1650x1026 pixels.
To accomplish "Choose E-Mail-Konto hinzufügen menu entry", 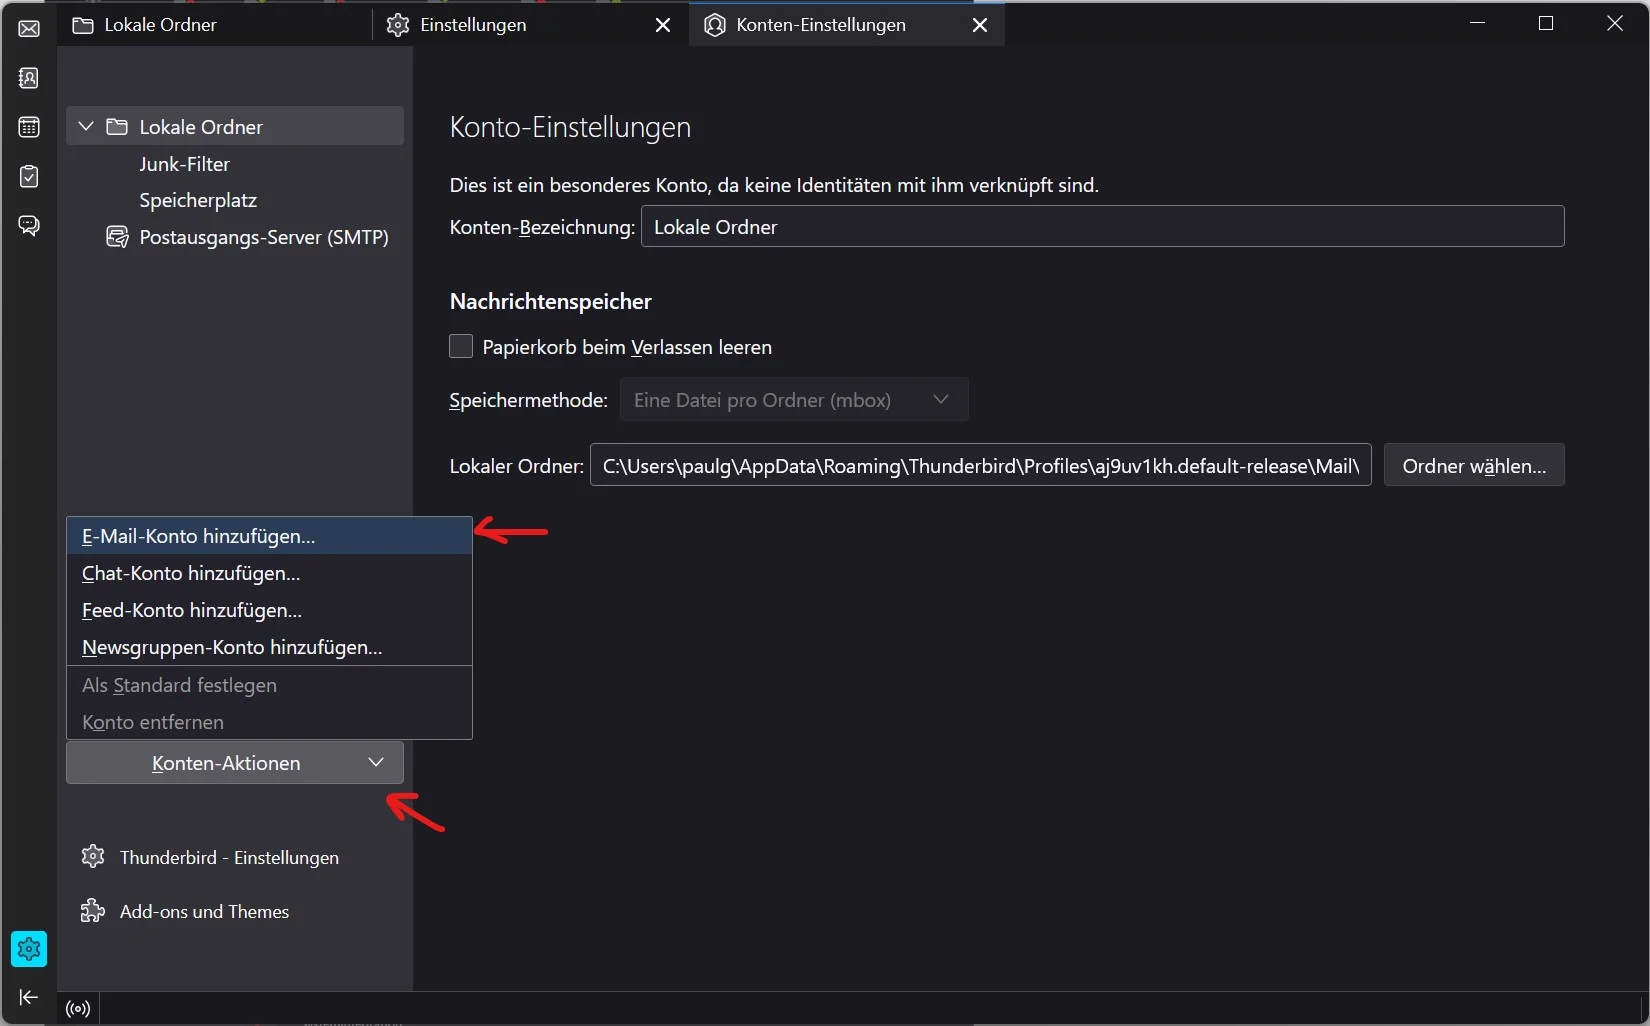I will [x=269, y=536].
